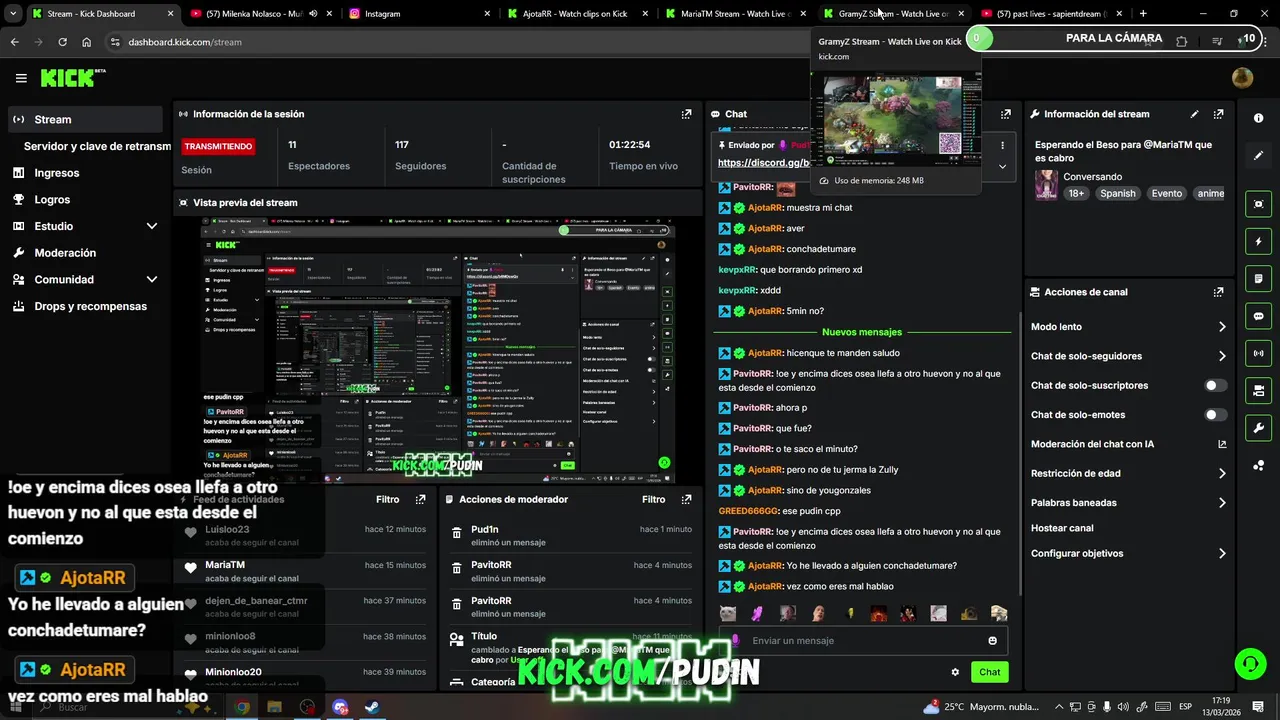Pop out the Información de la sesión panel
The height and width of the screenshot is (720, 1280).
click(686, 114)
